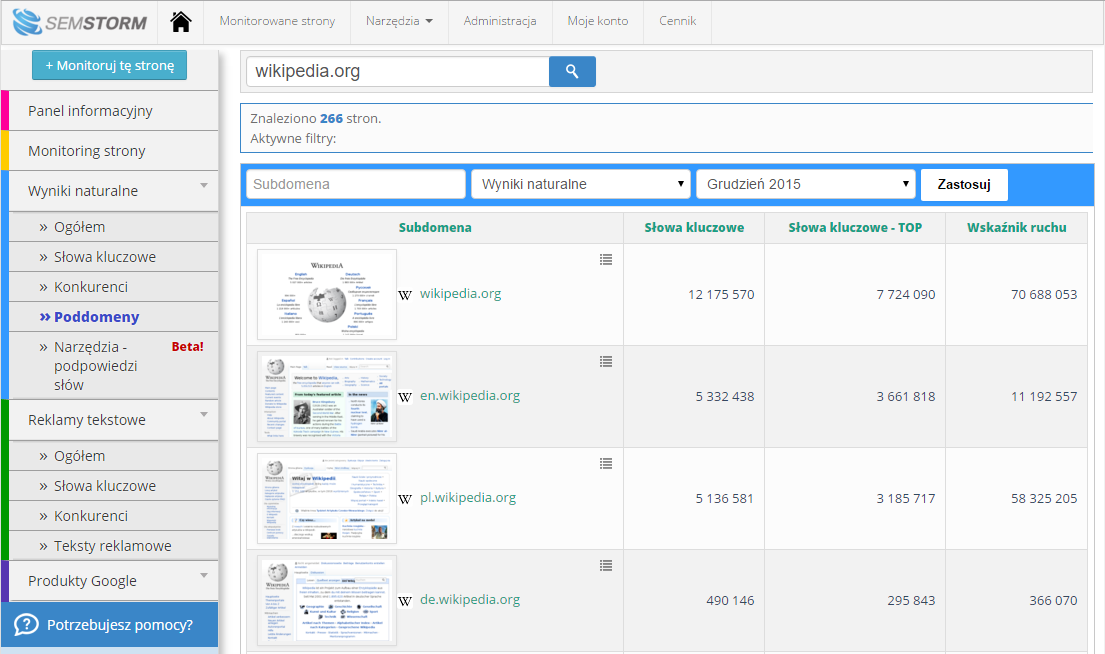Click the domain search field containing wikipedia.org
The width and height of the screenshot is (1105, 654).
click(x=397, y=71)
